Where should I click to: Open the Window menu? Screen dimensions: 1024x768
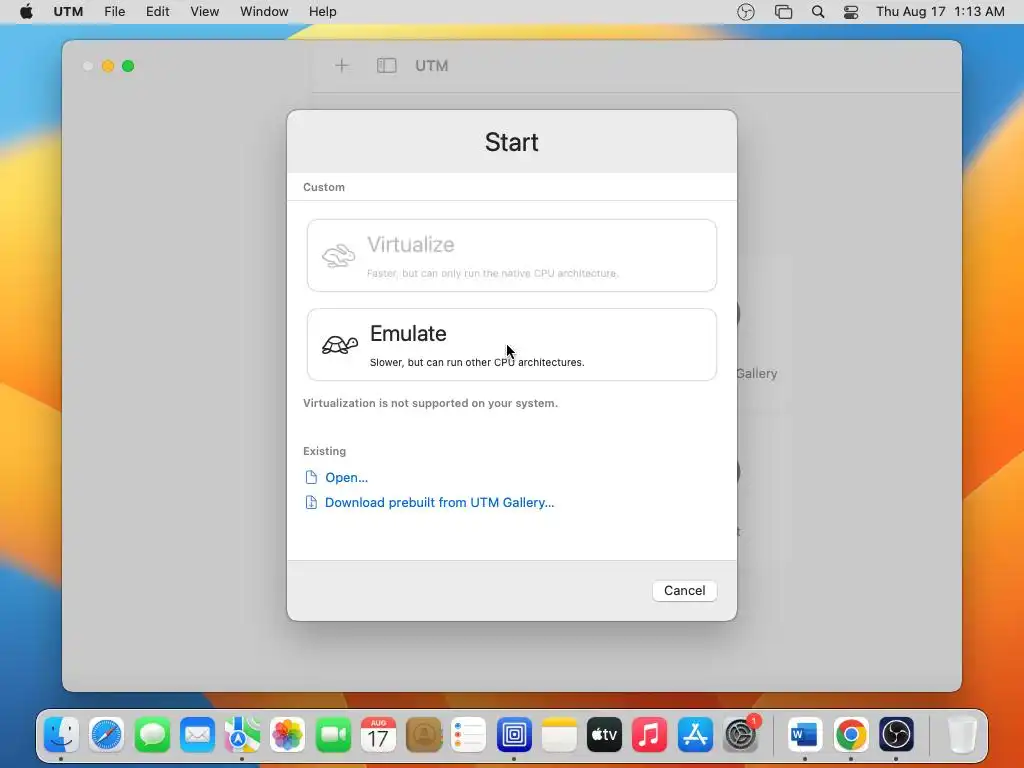coord(264,12)
